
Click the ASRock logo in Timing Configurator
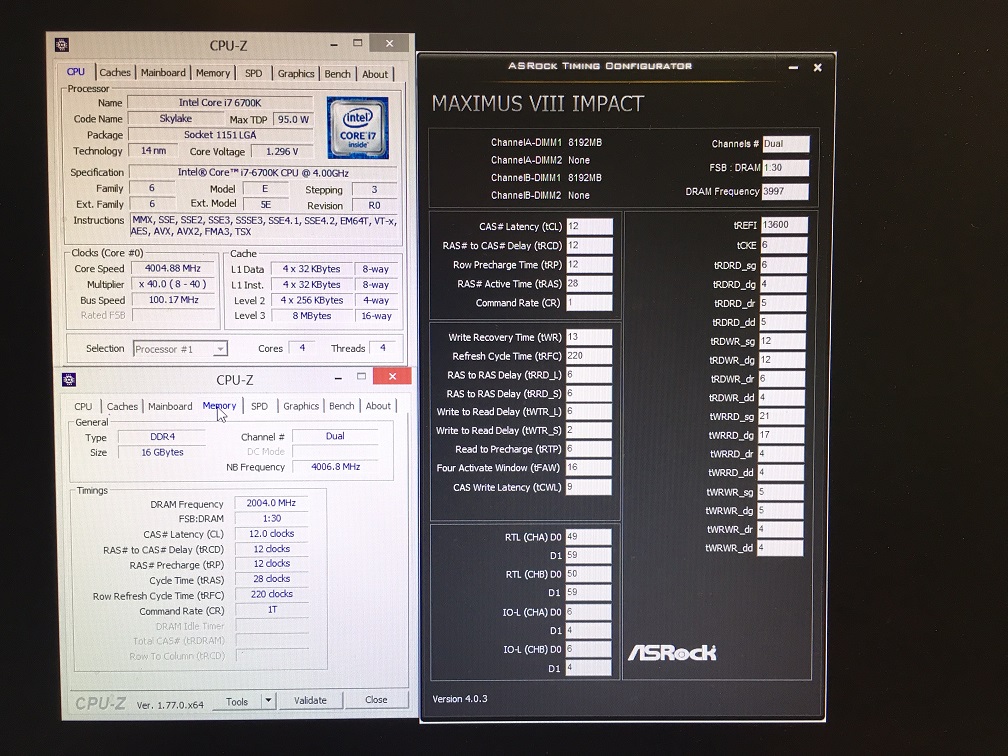[672, 652]
